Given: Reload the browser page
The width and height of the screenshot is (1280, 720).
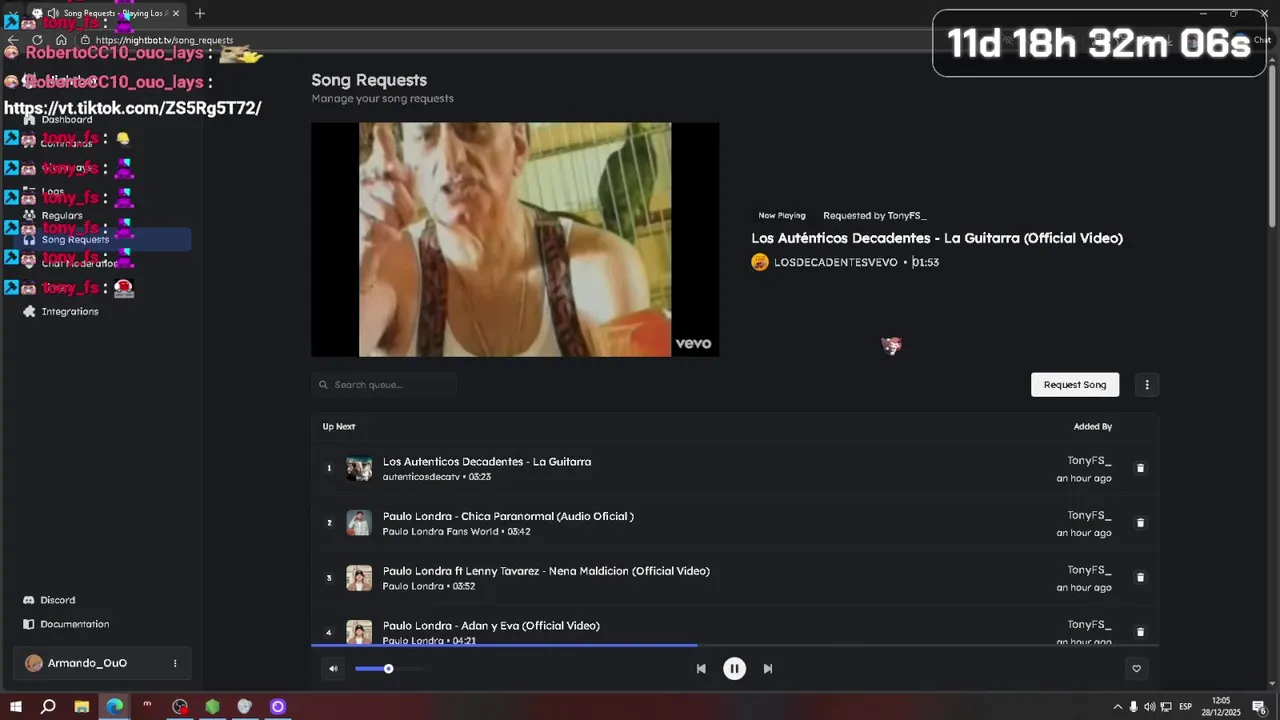Looking at the screenshot, I should (x=37, y=40).
